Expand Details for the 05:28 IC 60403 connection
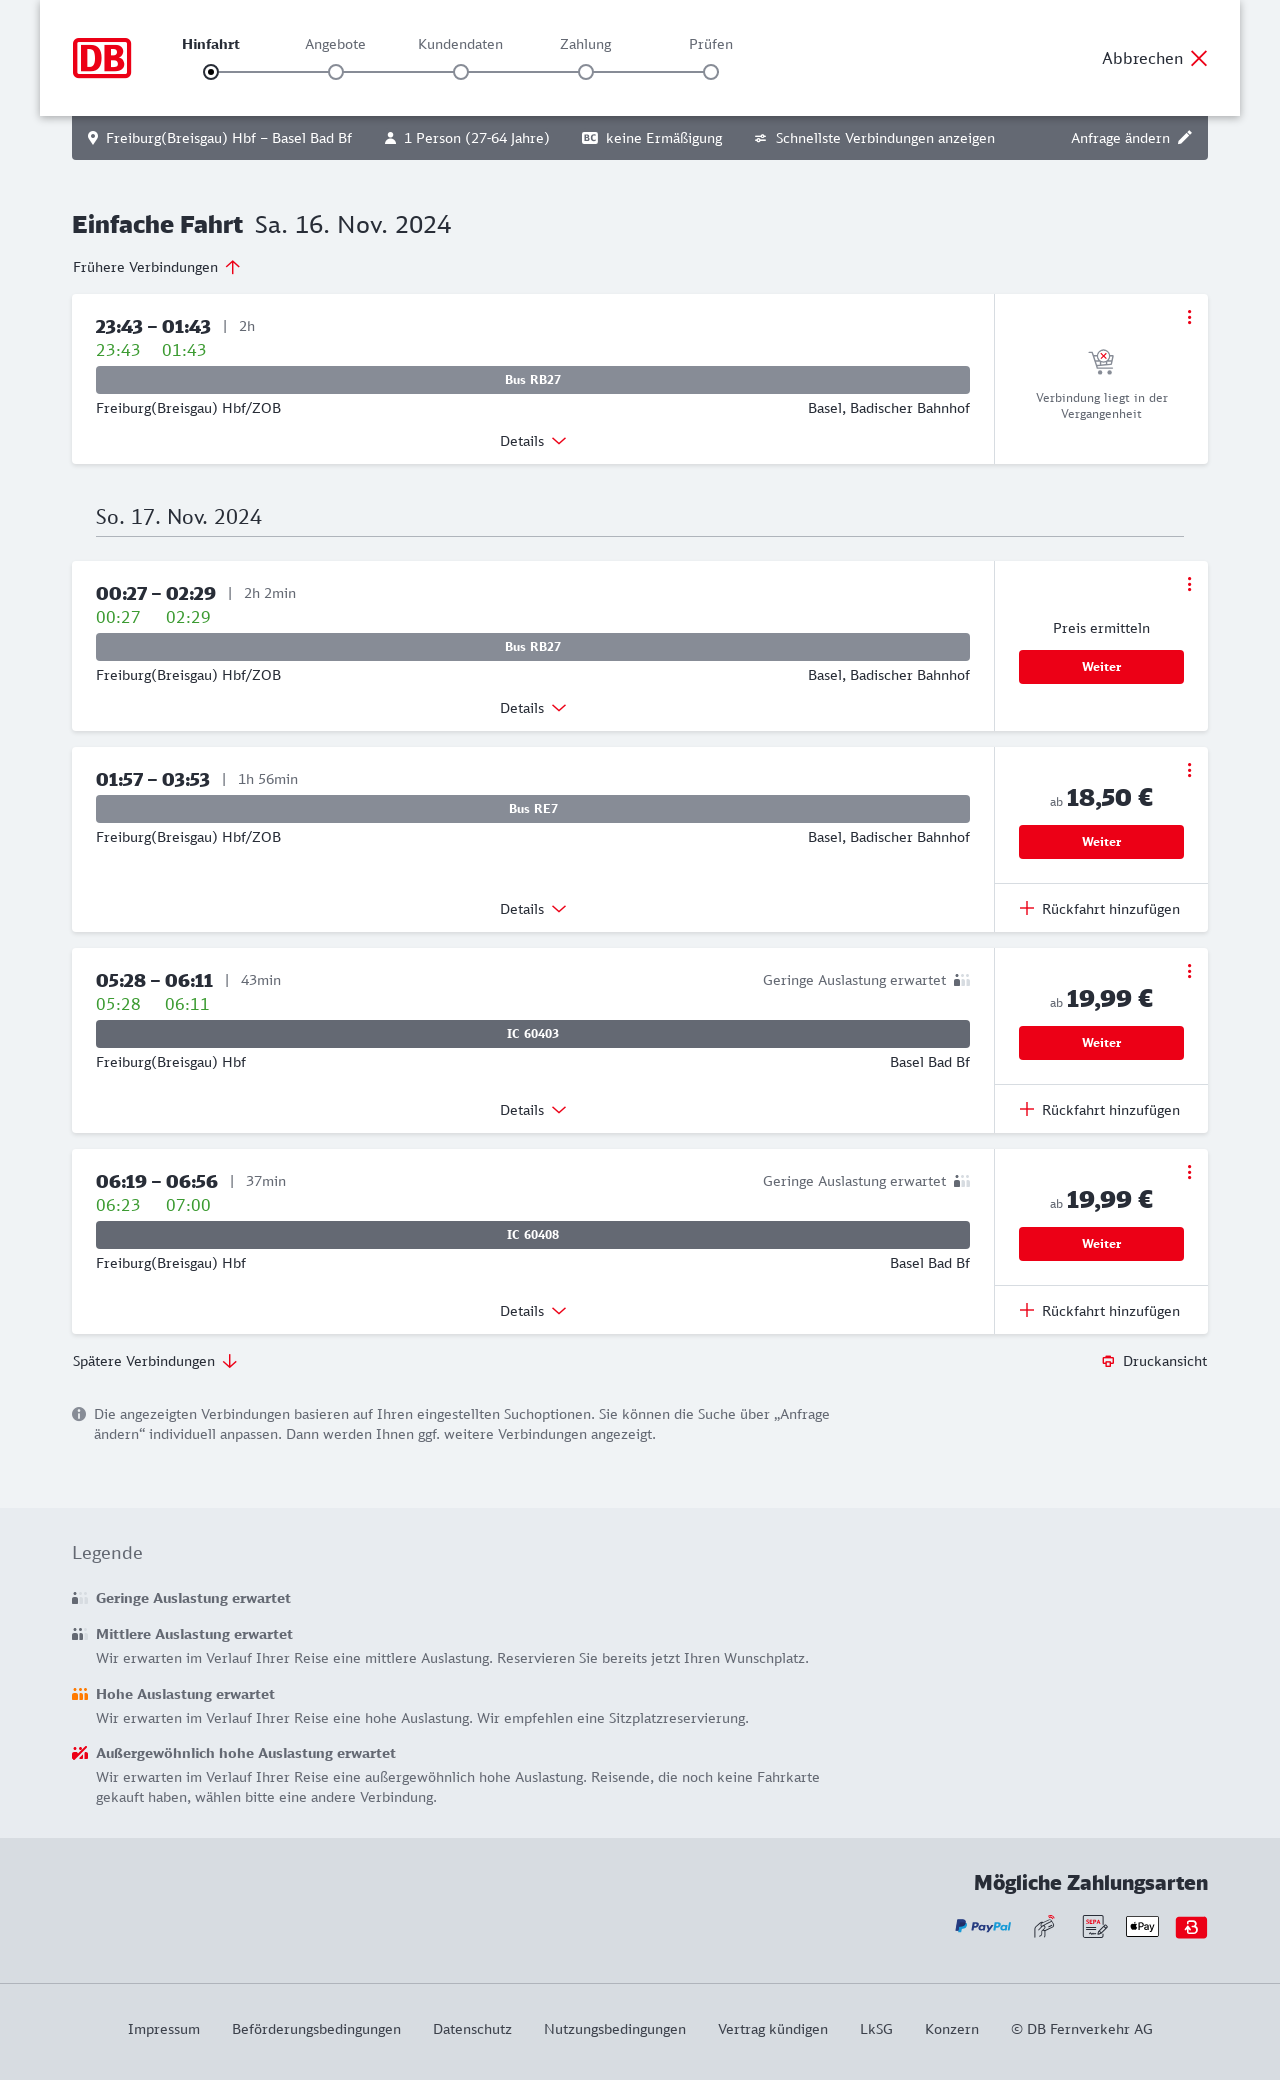This screenshot has height=2080, width=1280. [533, 1110]
